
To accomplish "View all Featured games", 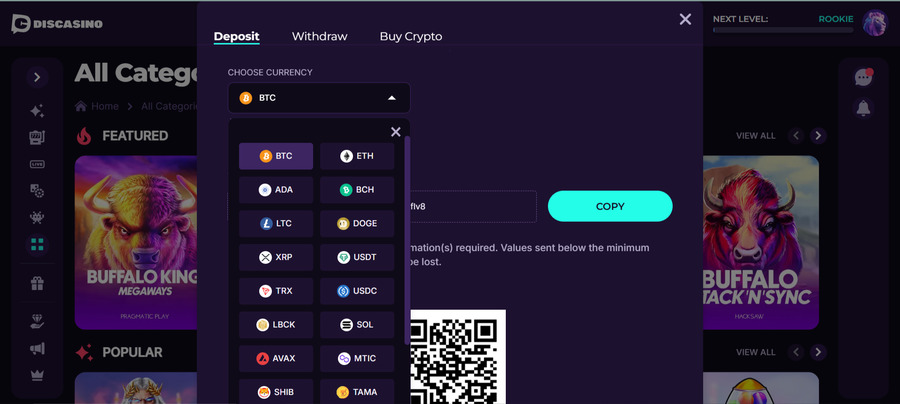I will (755, 136).
